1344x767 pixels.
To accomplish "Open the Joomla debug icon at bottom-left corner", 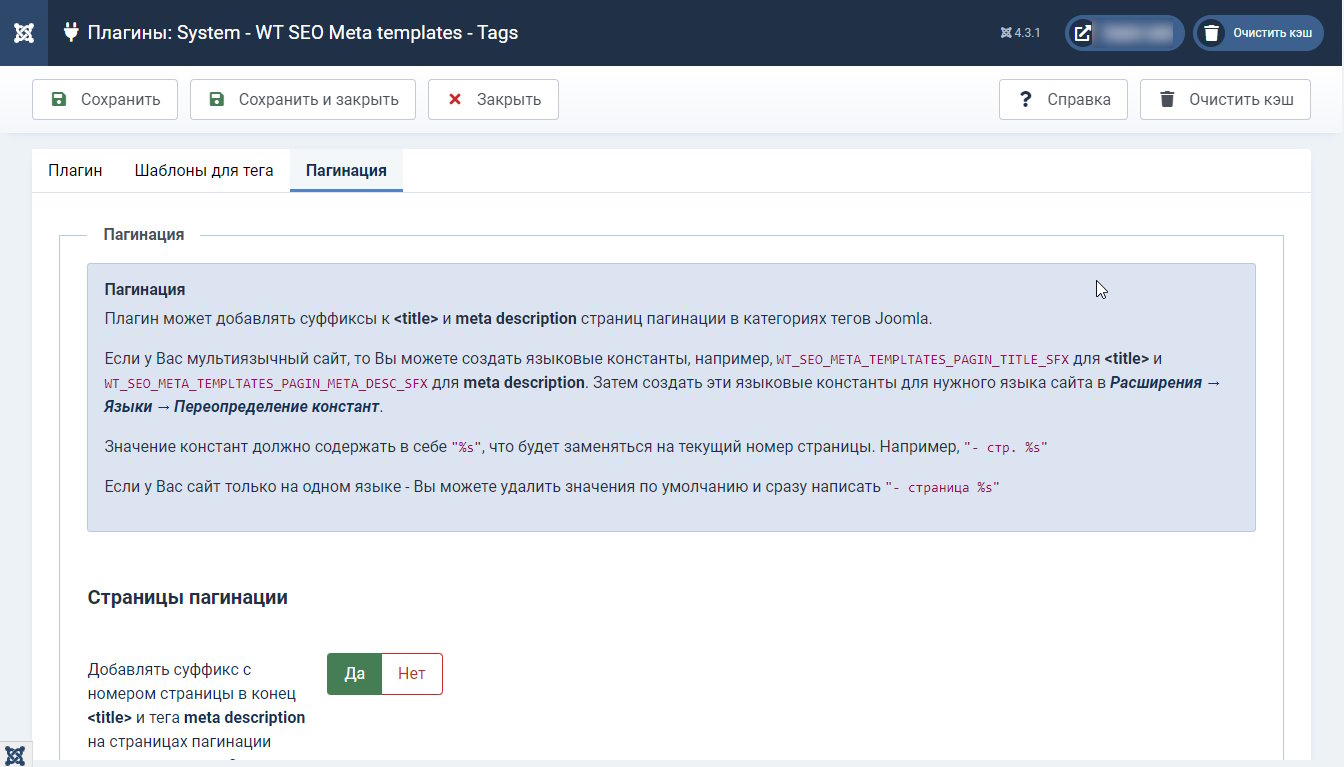I will 15,754.
